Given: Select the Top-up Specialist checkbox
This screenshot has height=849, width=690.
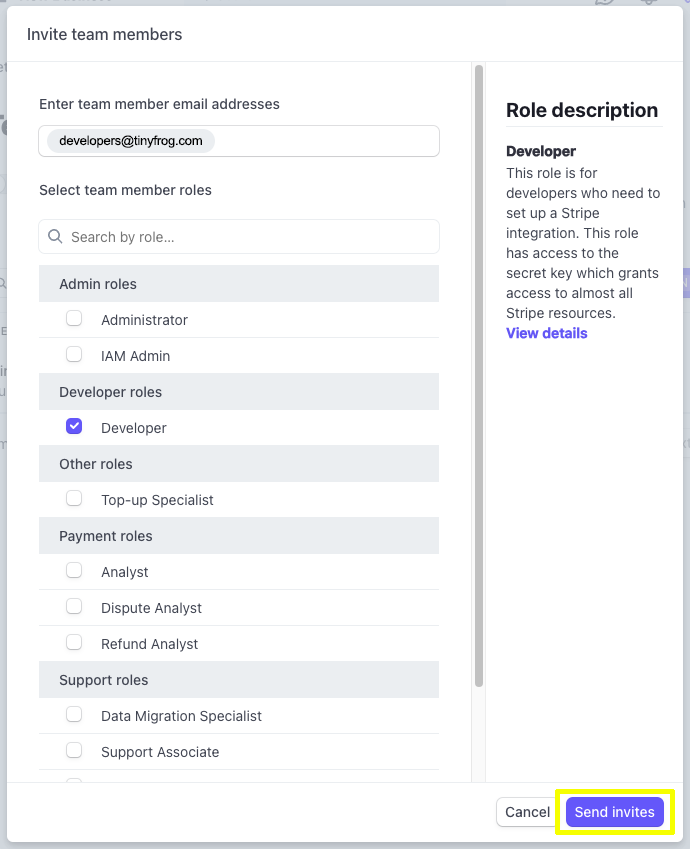Looking at the screenshot, I should 74,499.
